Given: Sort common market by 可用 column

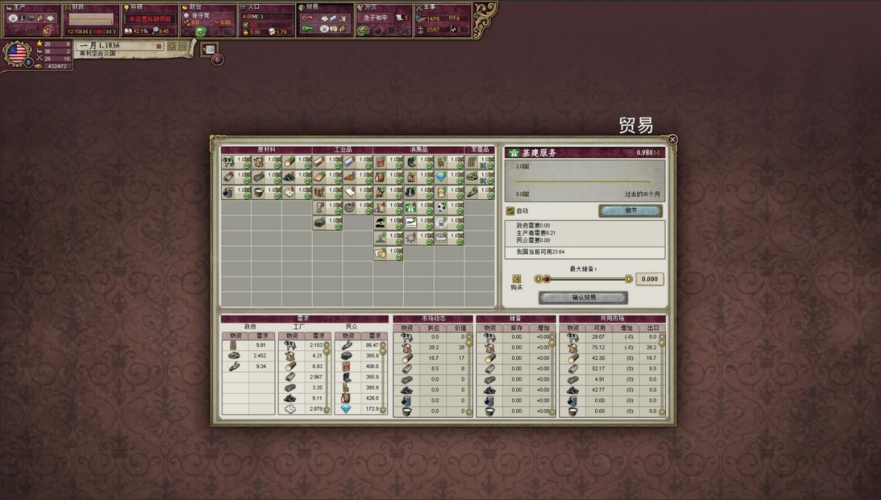Looking at the screenshot, I should coord(600,328).
